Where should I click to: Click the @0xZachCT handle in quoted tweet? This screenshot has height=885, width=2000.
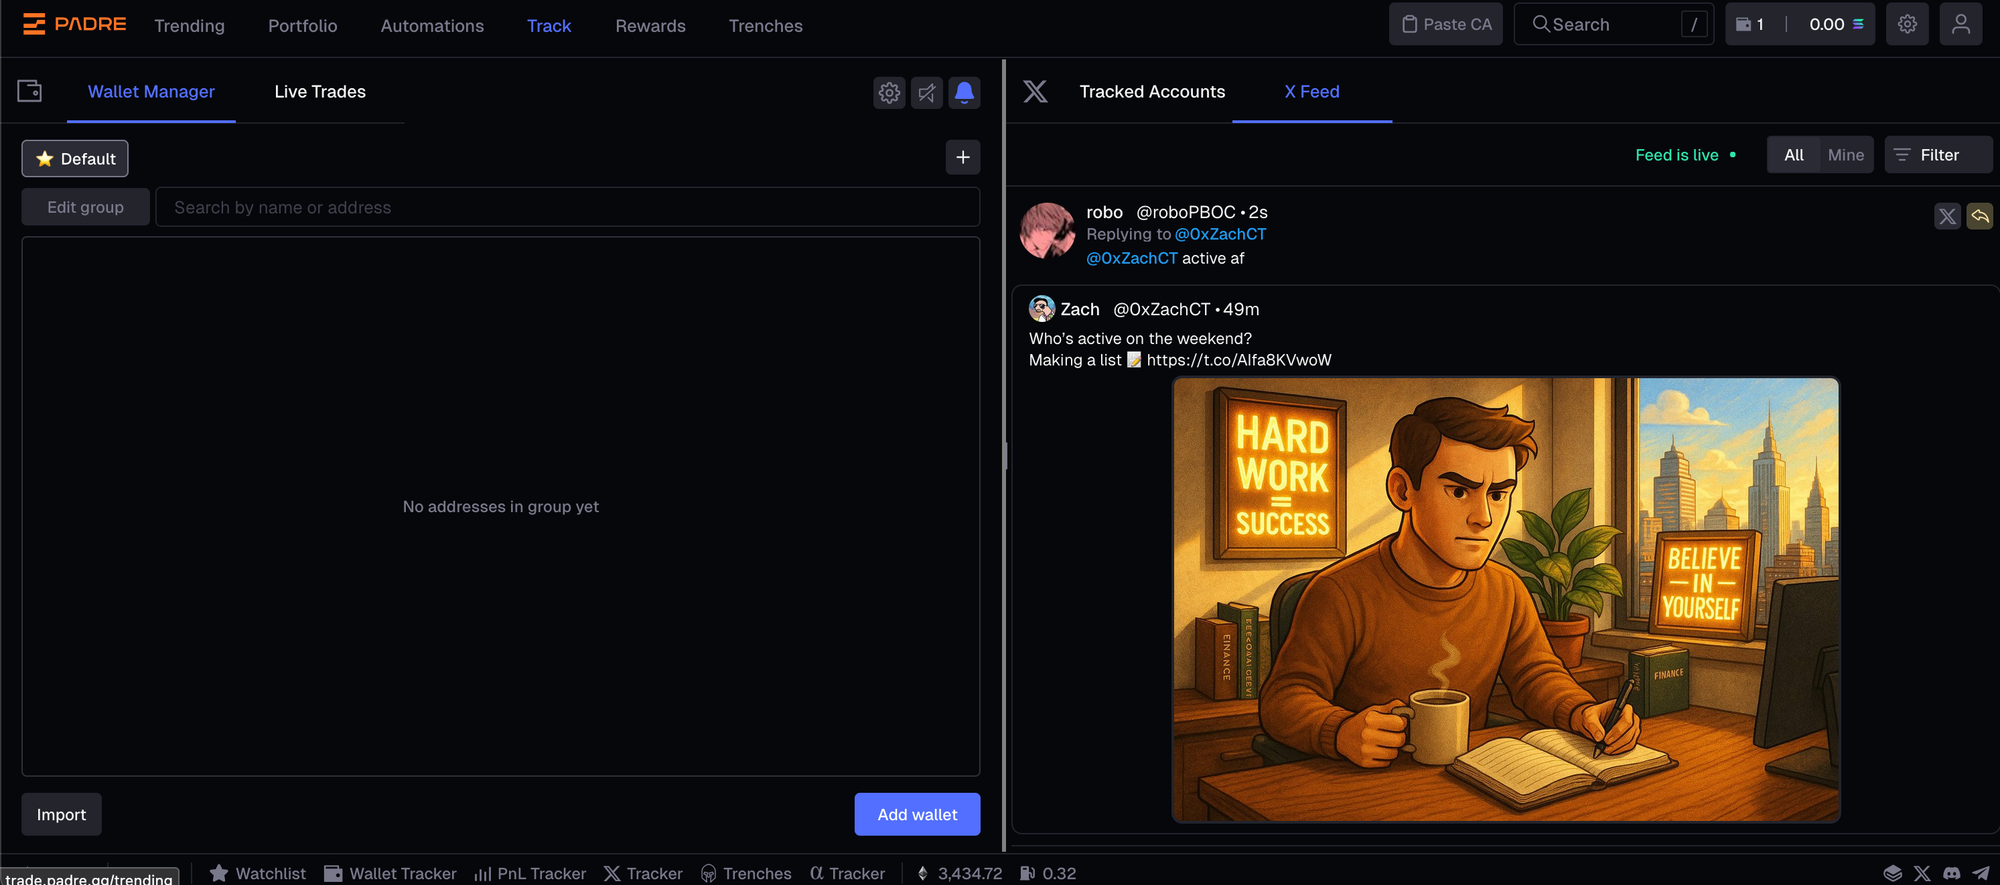(x=1162, y=309)
